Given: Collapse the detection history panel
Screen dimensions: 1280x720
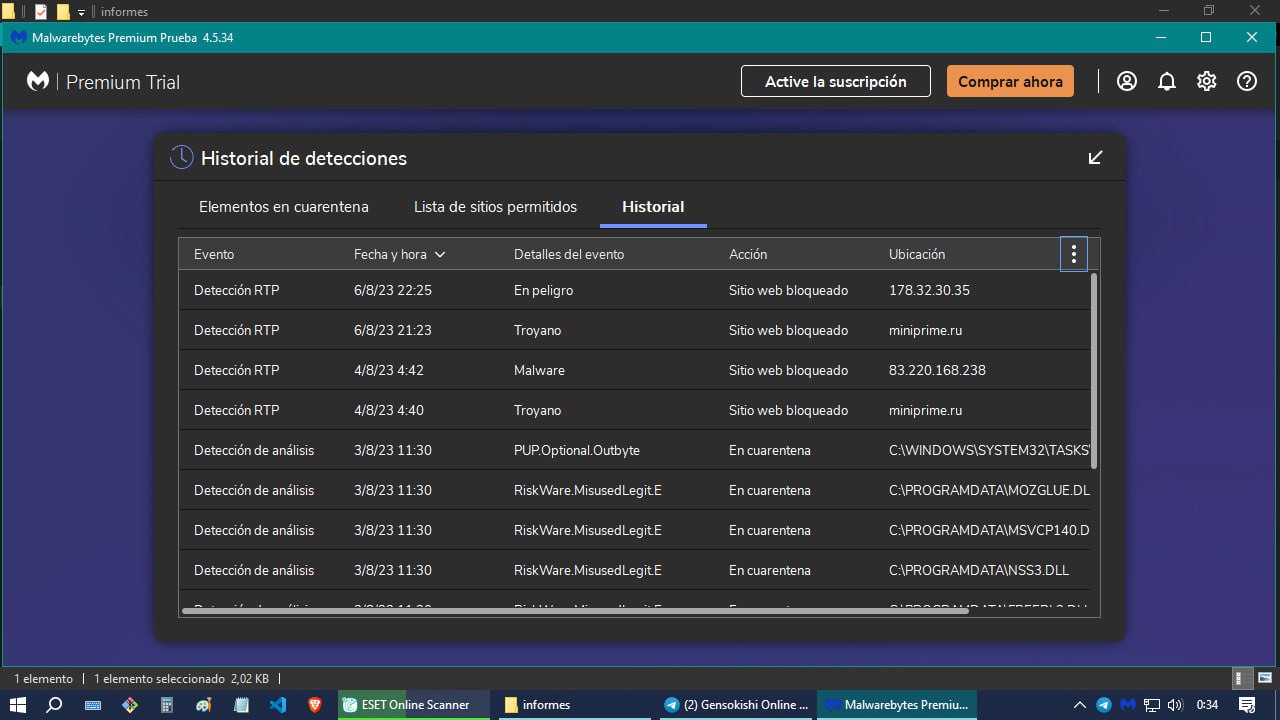Looking at the screenshot, I should click(1095, 157).
